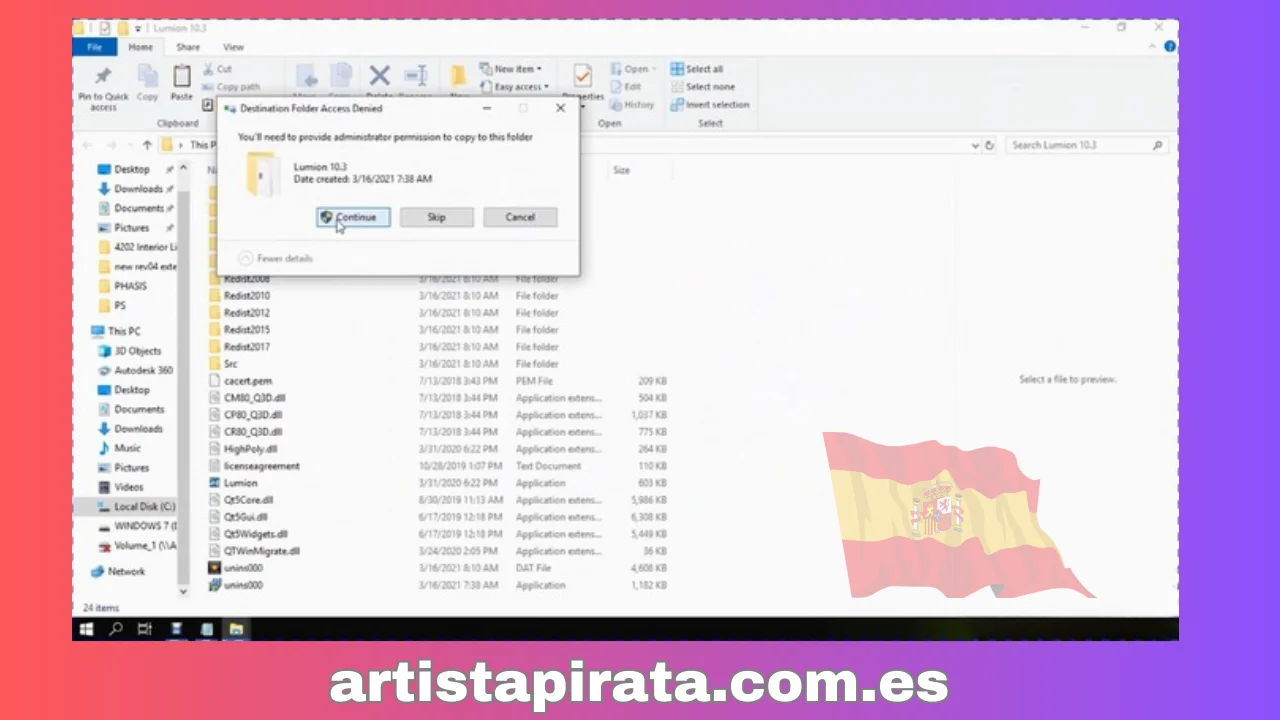Select the pinned Downloads quick access item

point(138,189)
